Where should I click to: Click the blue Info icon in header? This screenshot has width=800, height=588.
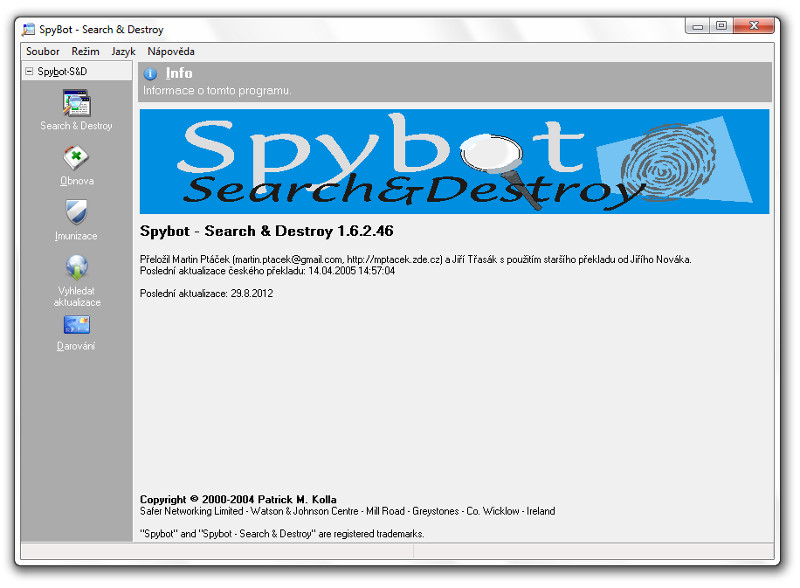click(150, 74)
